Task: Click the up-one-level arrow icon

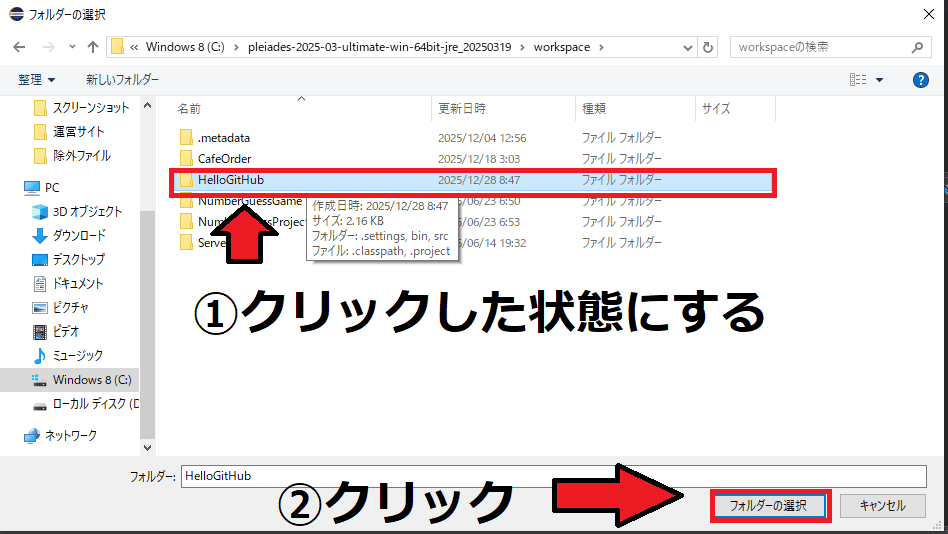Action: click(93, 47)
